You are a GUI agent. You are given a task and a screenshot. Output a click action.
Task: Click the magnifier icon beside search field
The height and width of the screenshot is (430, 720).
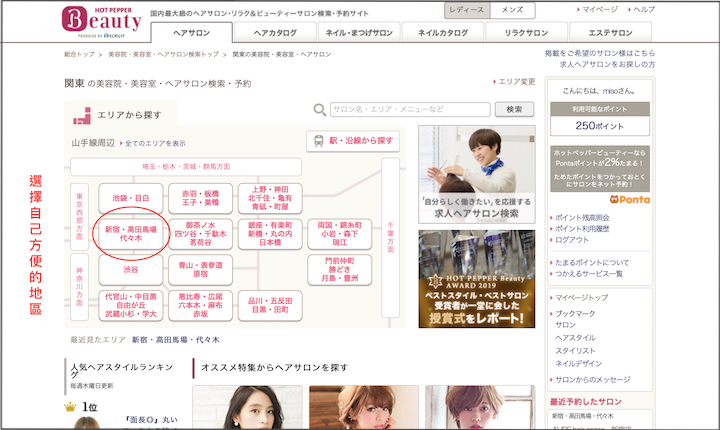click(x=319, y=110)
